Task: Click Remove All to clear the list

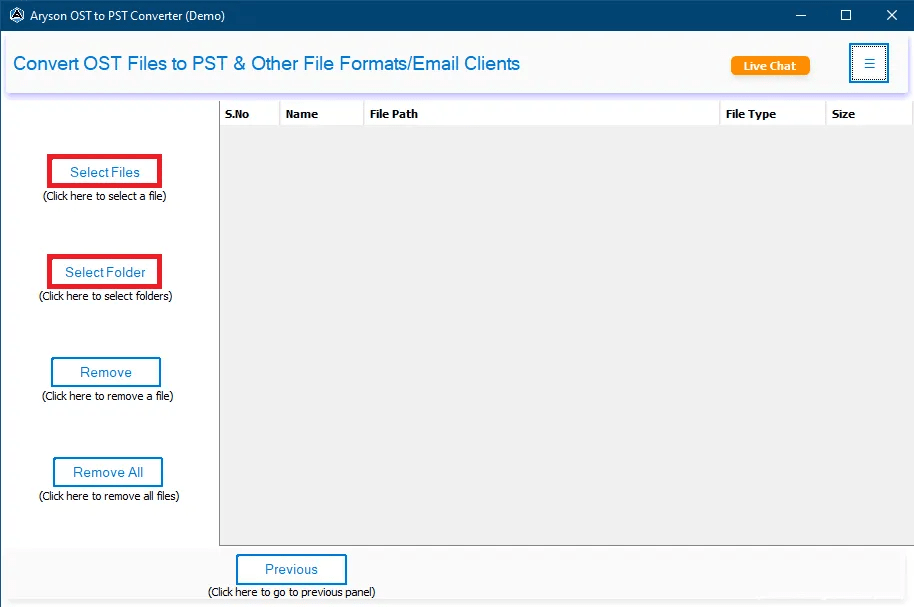Action: pos(107,471)
